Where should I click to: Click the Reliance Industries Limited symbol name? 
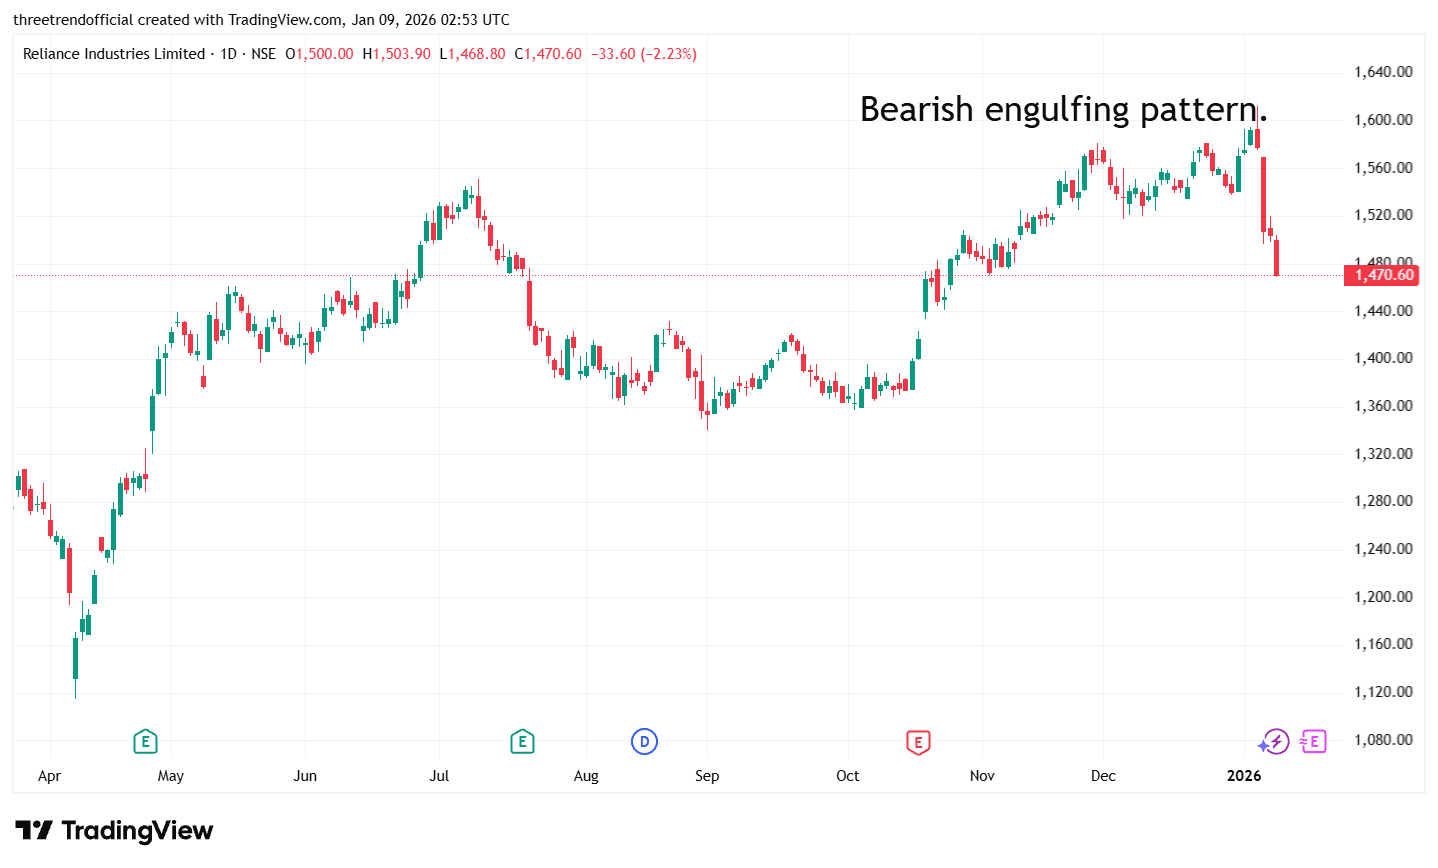[x=114, y=54]
